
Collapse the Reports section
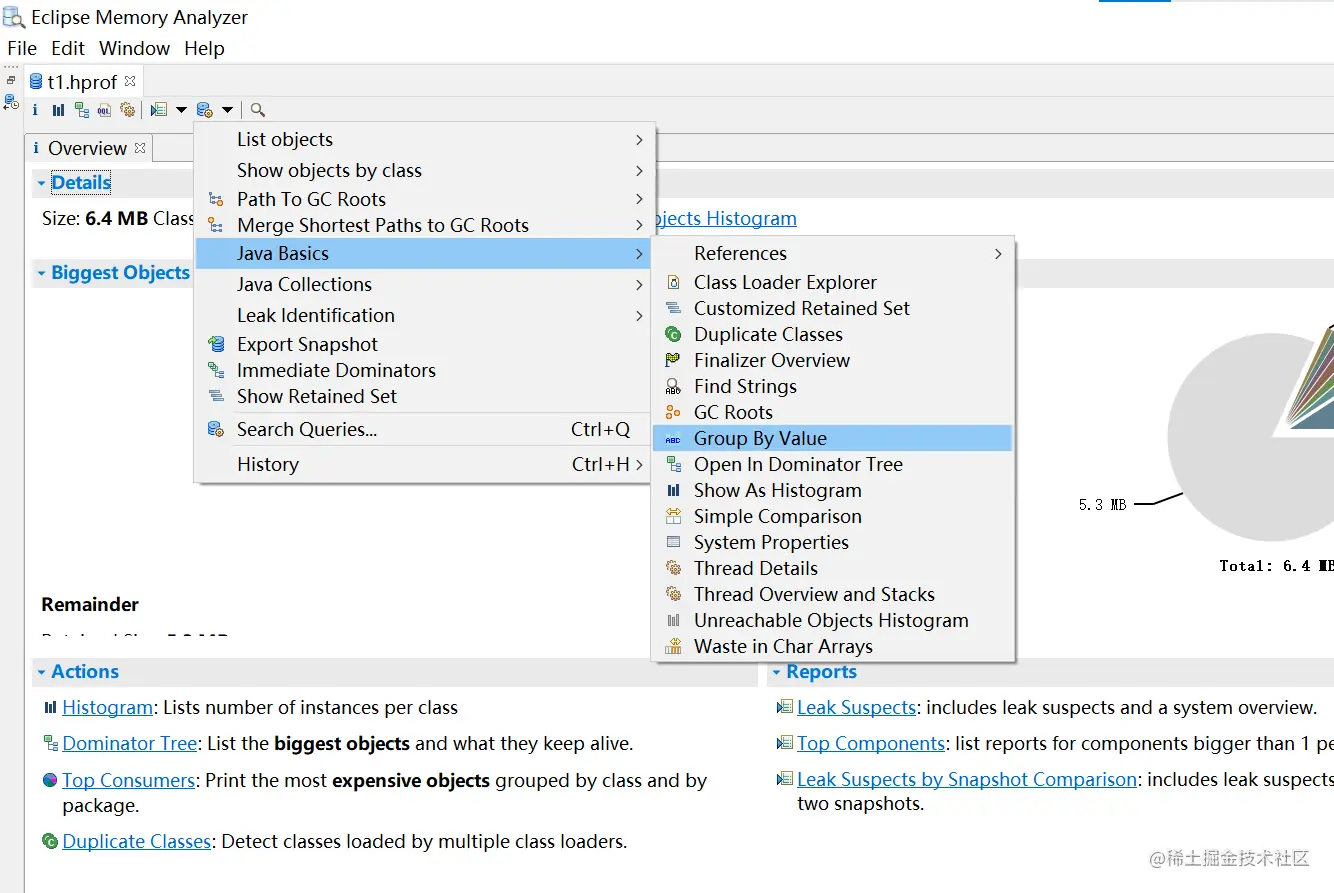[777, 672]
